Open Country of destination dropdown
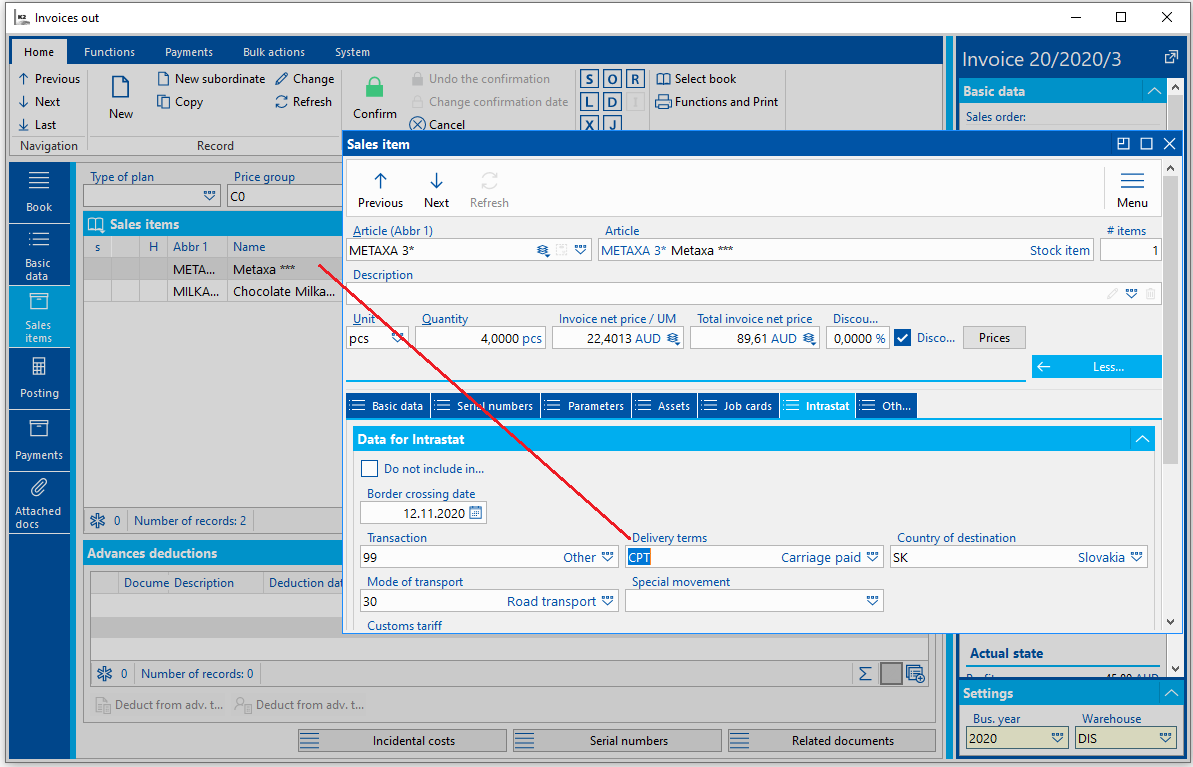Viewport: 1193px width, 767px height. [x=1136, y=557]
